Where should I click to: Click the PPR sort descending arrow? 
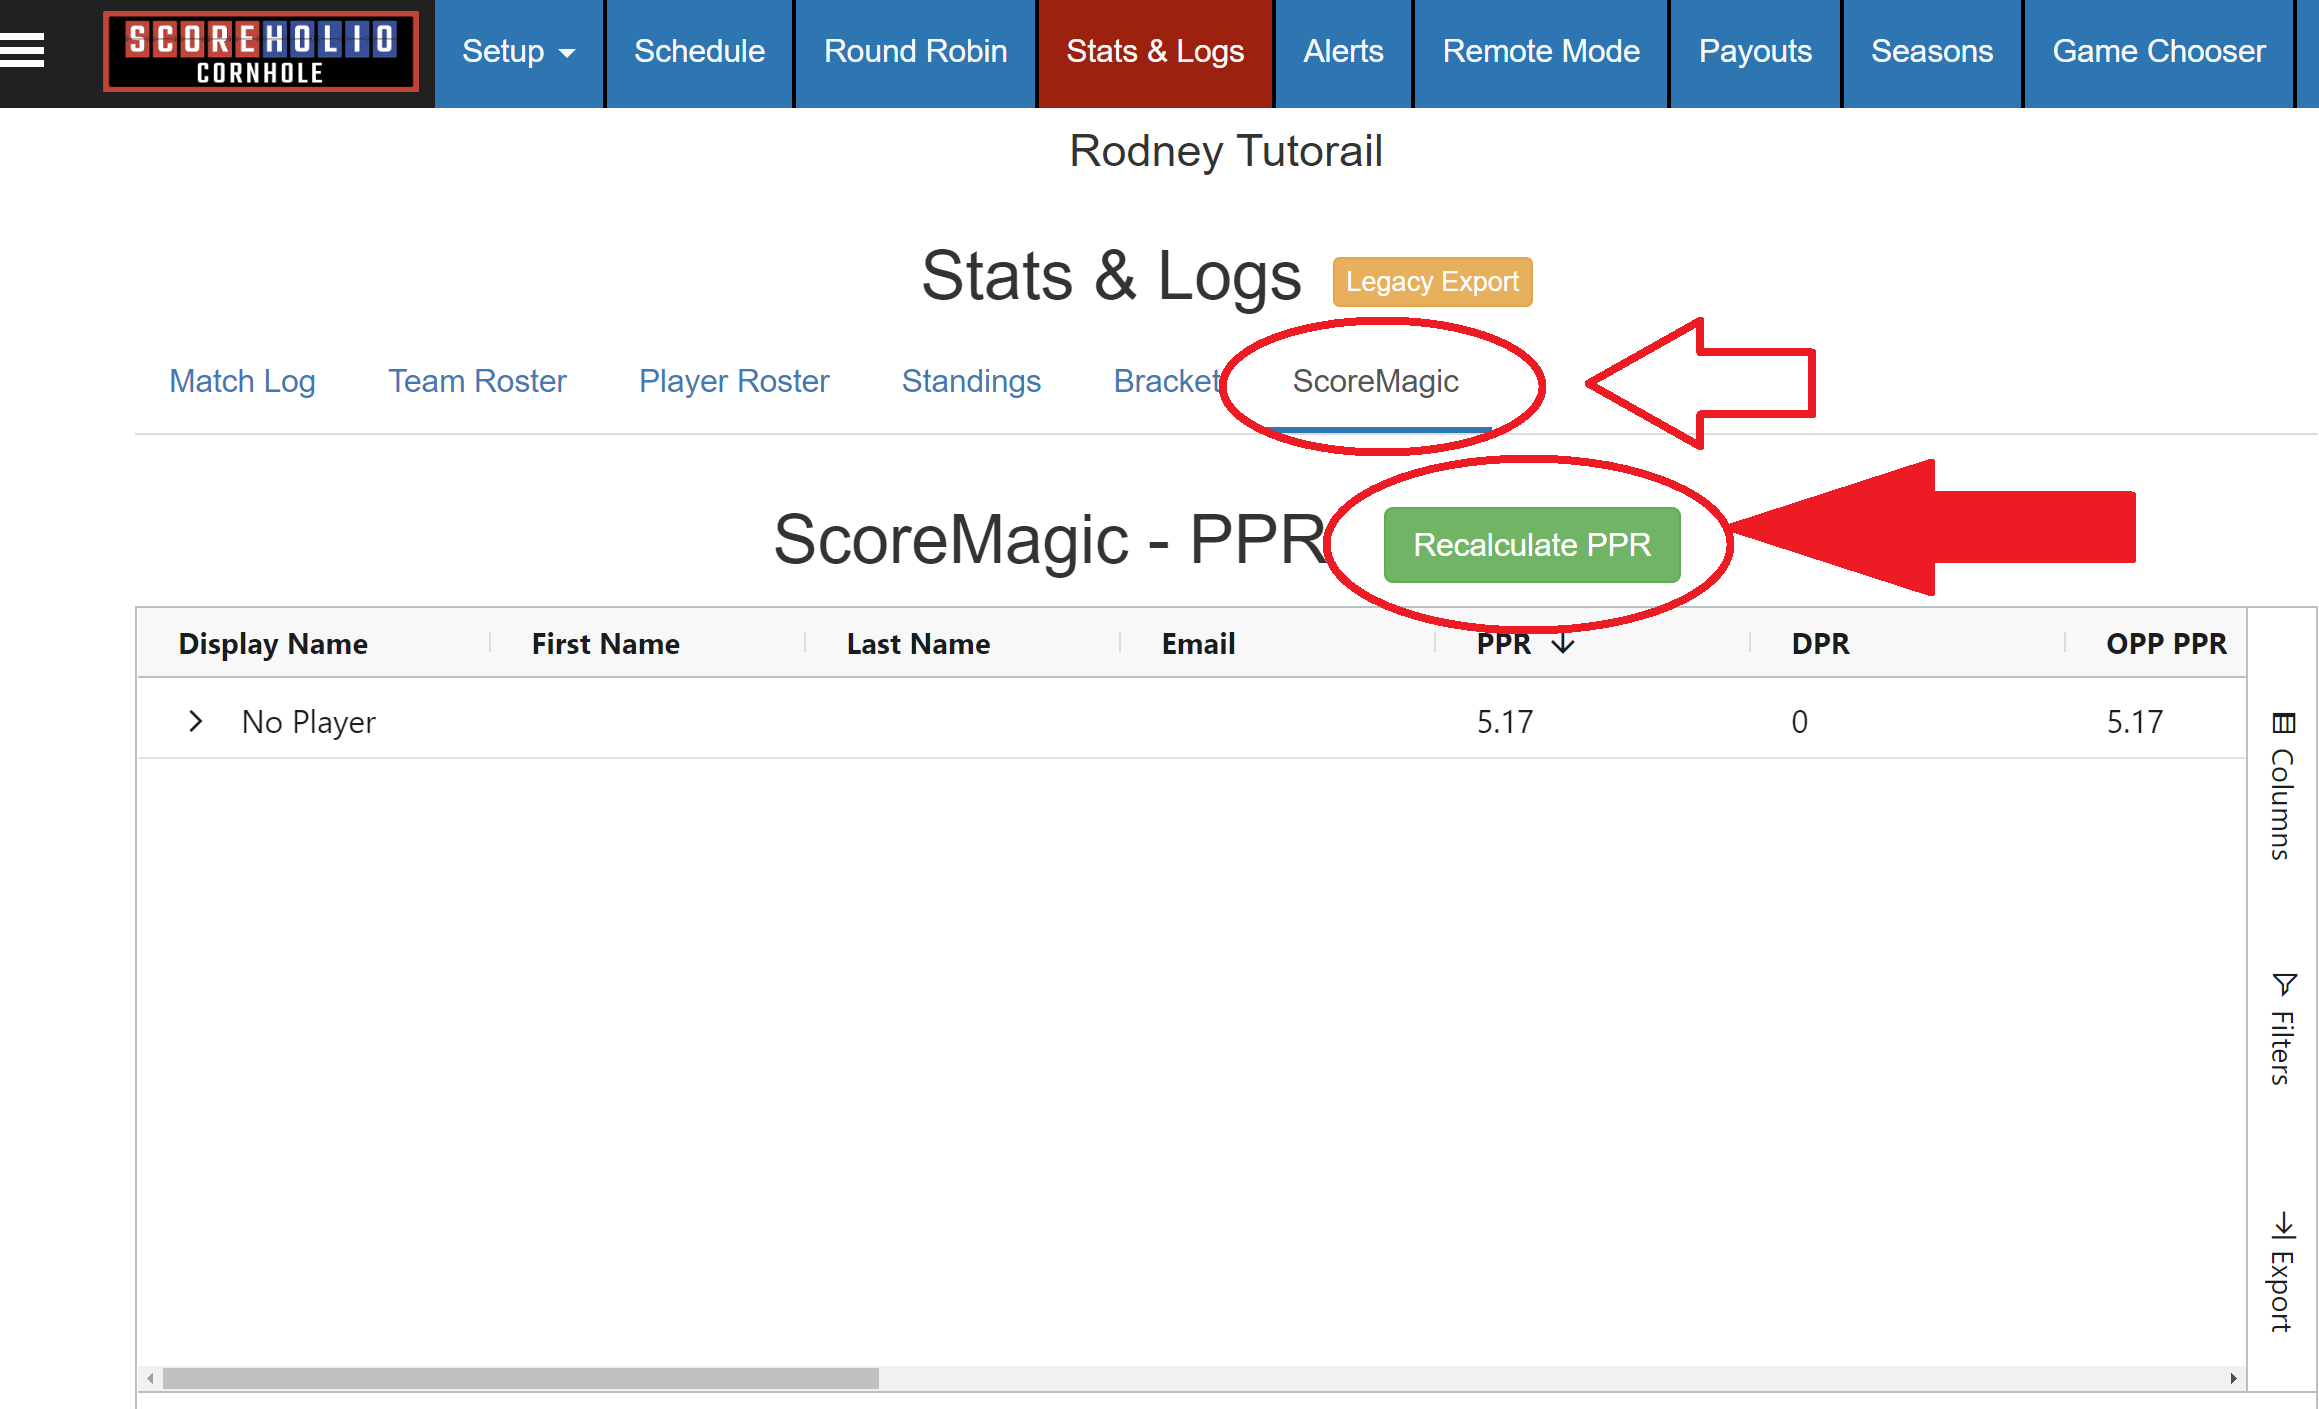pos(1563,644)
